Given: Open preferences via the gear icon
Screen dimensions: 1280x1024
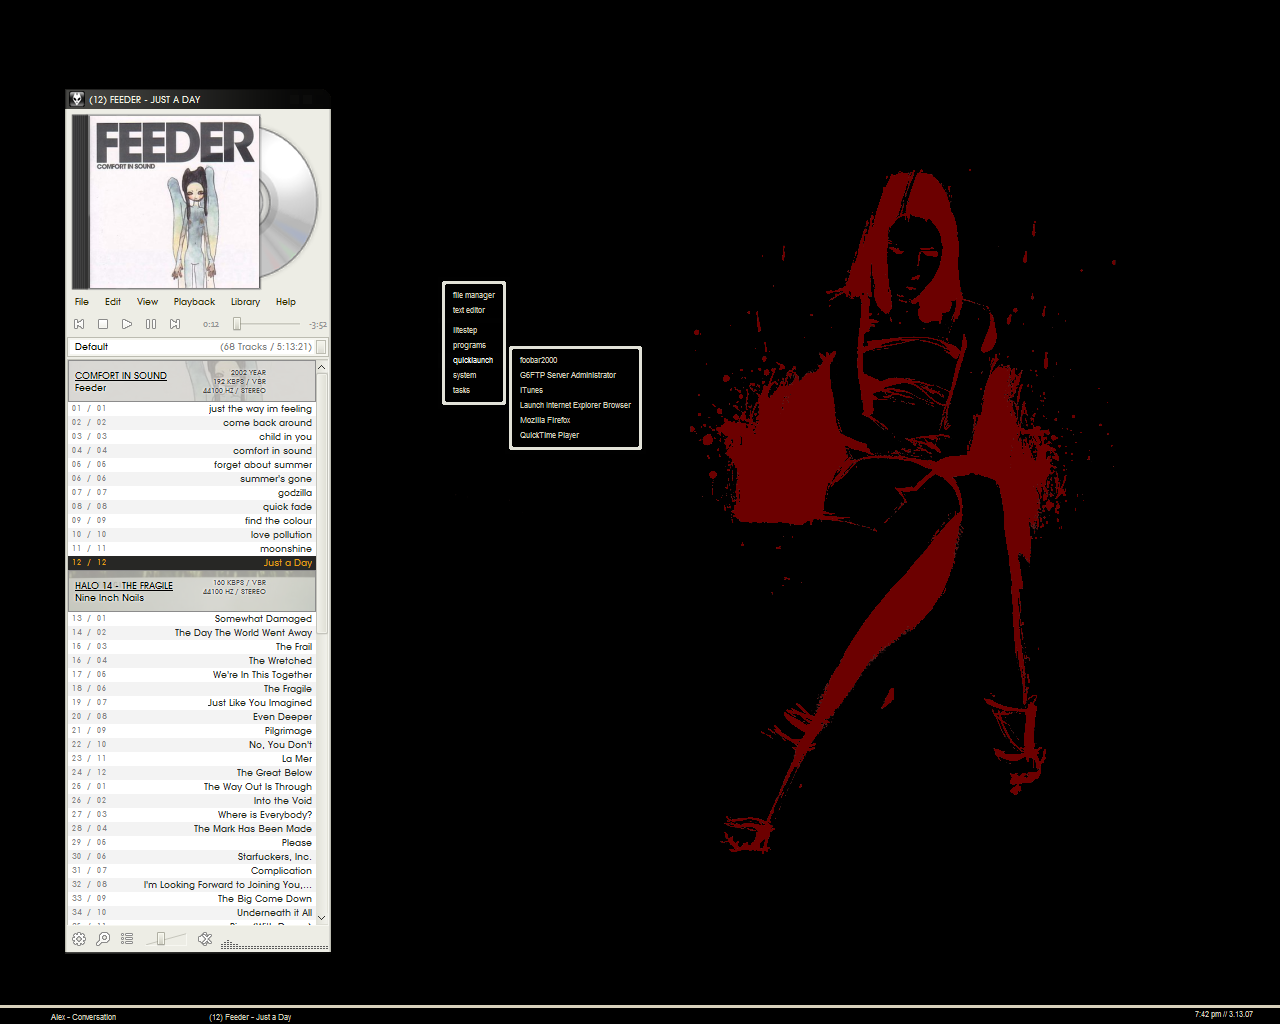Looking at the screenshot, I should pyautogui.click(x=79, y=939).
